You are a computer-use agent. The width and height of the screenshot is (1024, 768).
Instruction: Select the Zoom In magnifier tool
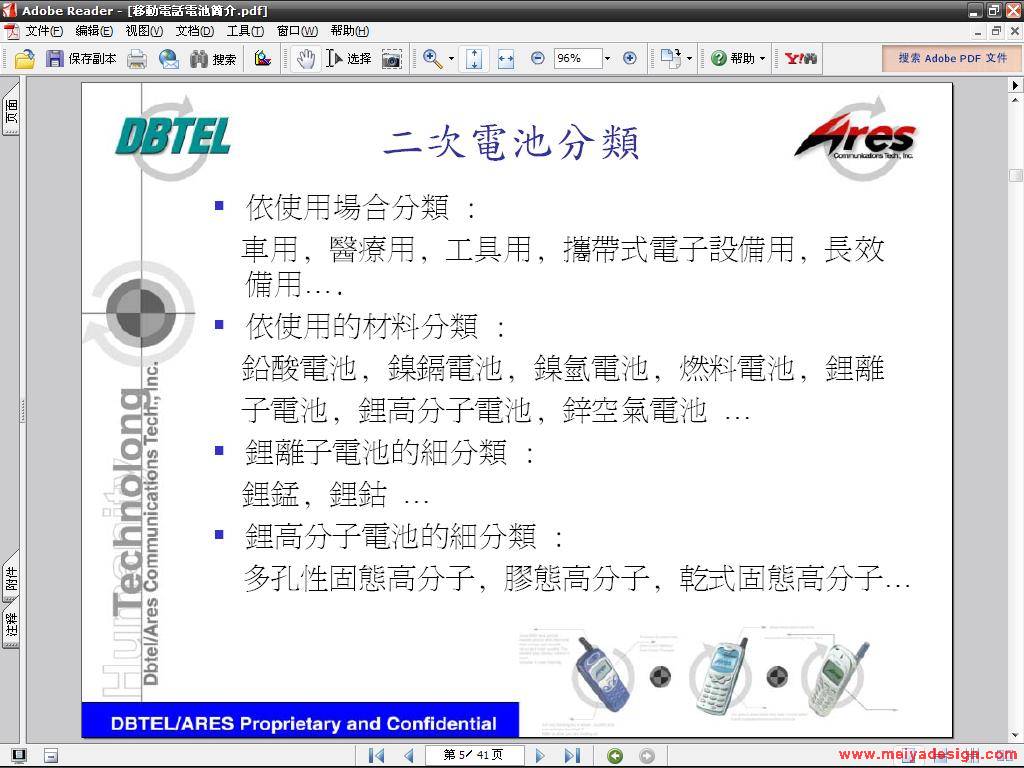432,58
